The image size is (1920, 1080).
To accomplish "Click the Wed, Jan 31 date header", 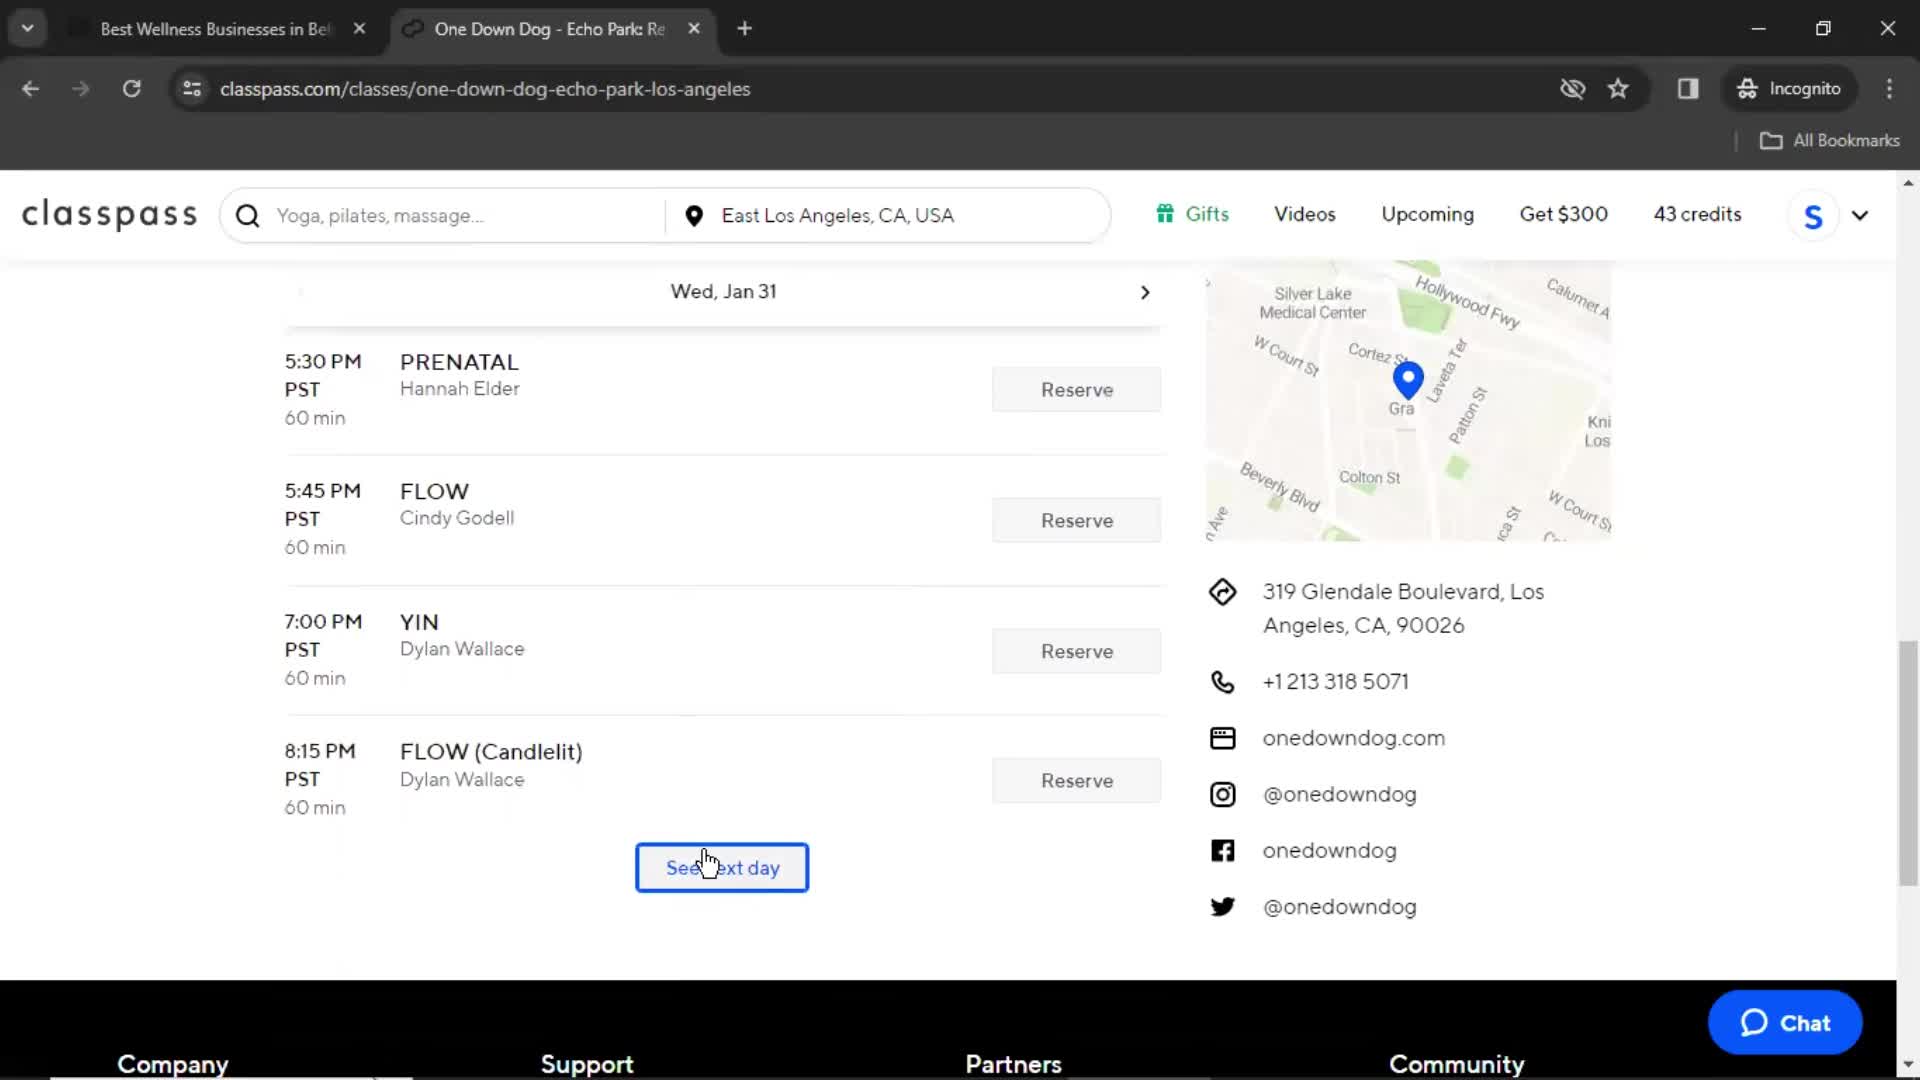I will point(723,292).
